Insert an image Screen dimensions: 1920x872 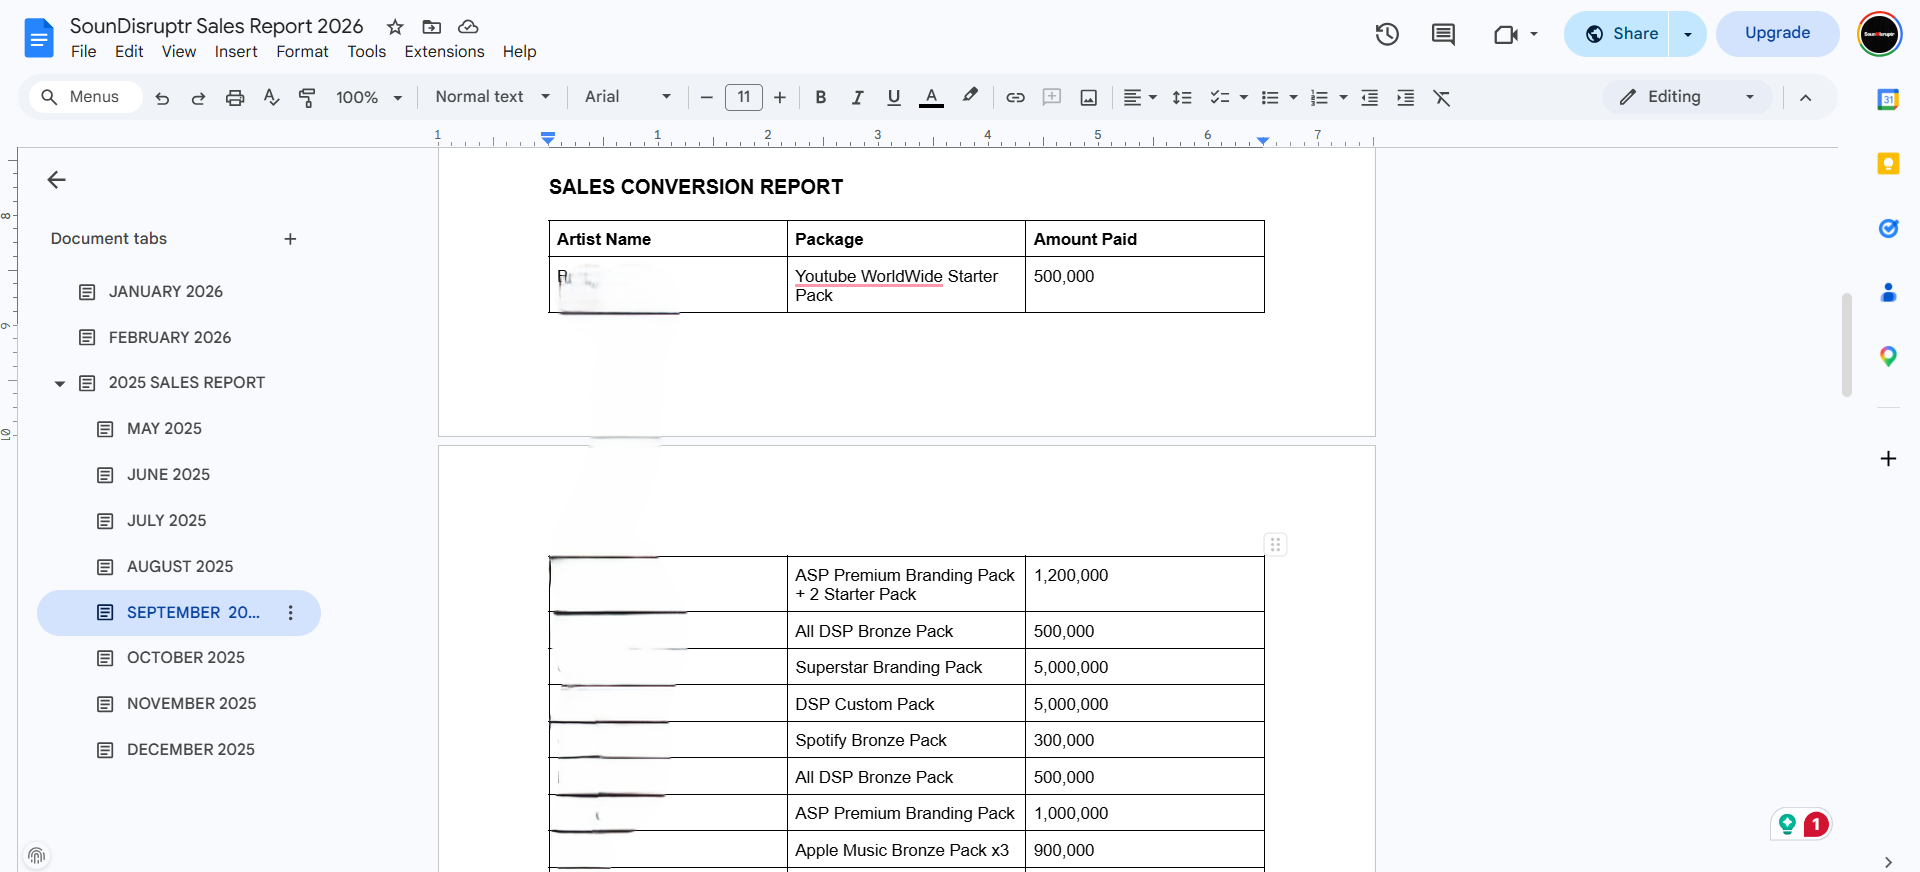pos(1089,98)
